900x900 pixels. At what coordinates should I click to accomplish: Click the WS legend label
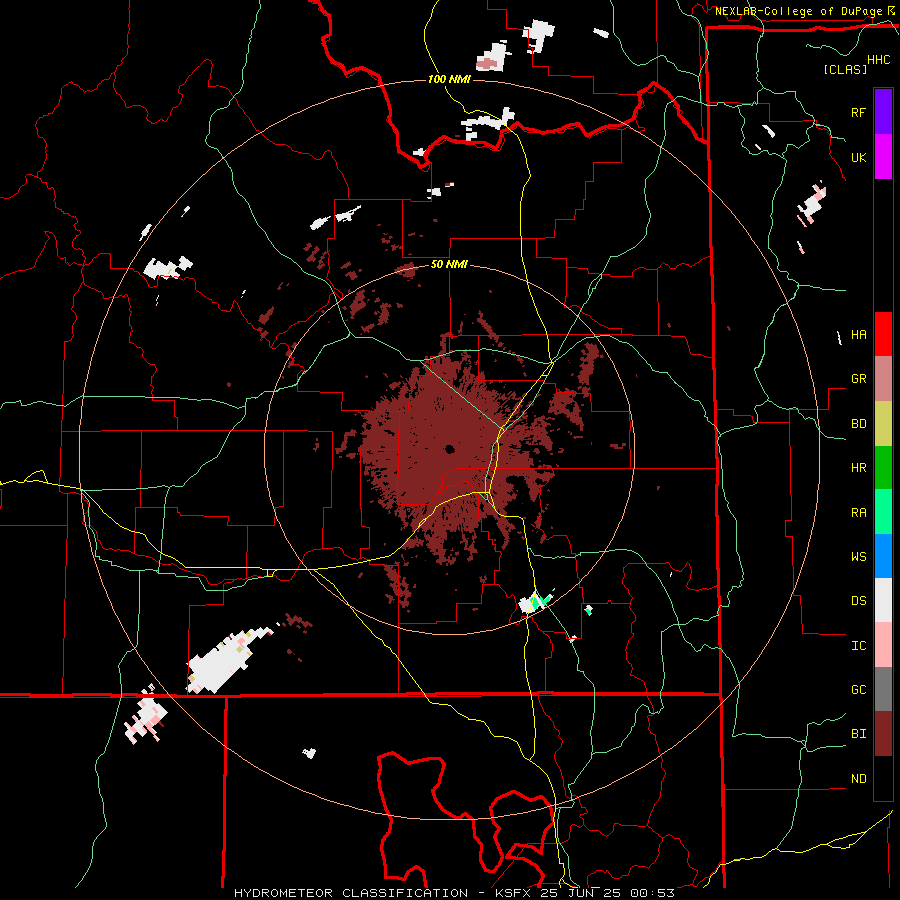(x=858, y=557)
